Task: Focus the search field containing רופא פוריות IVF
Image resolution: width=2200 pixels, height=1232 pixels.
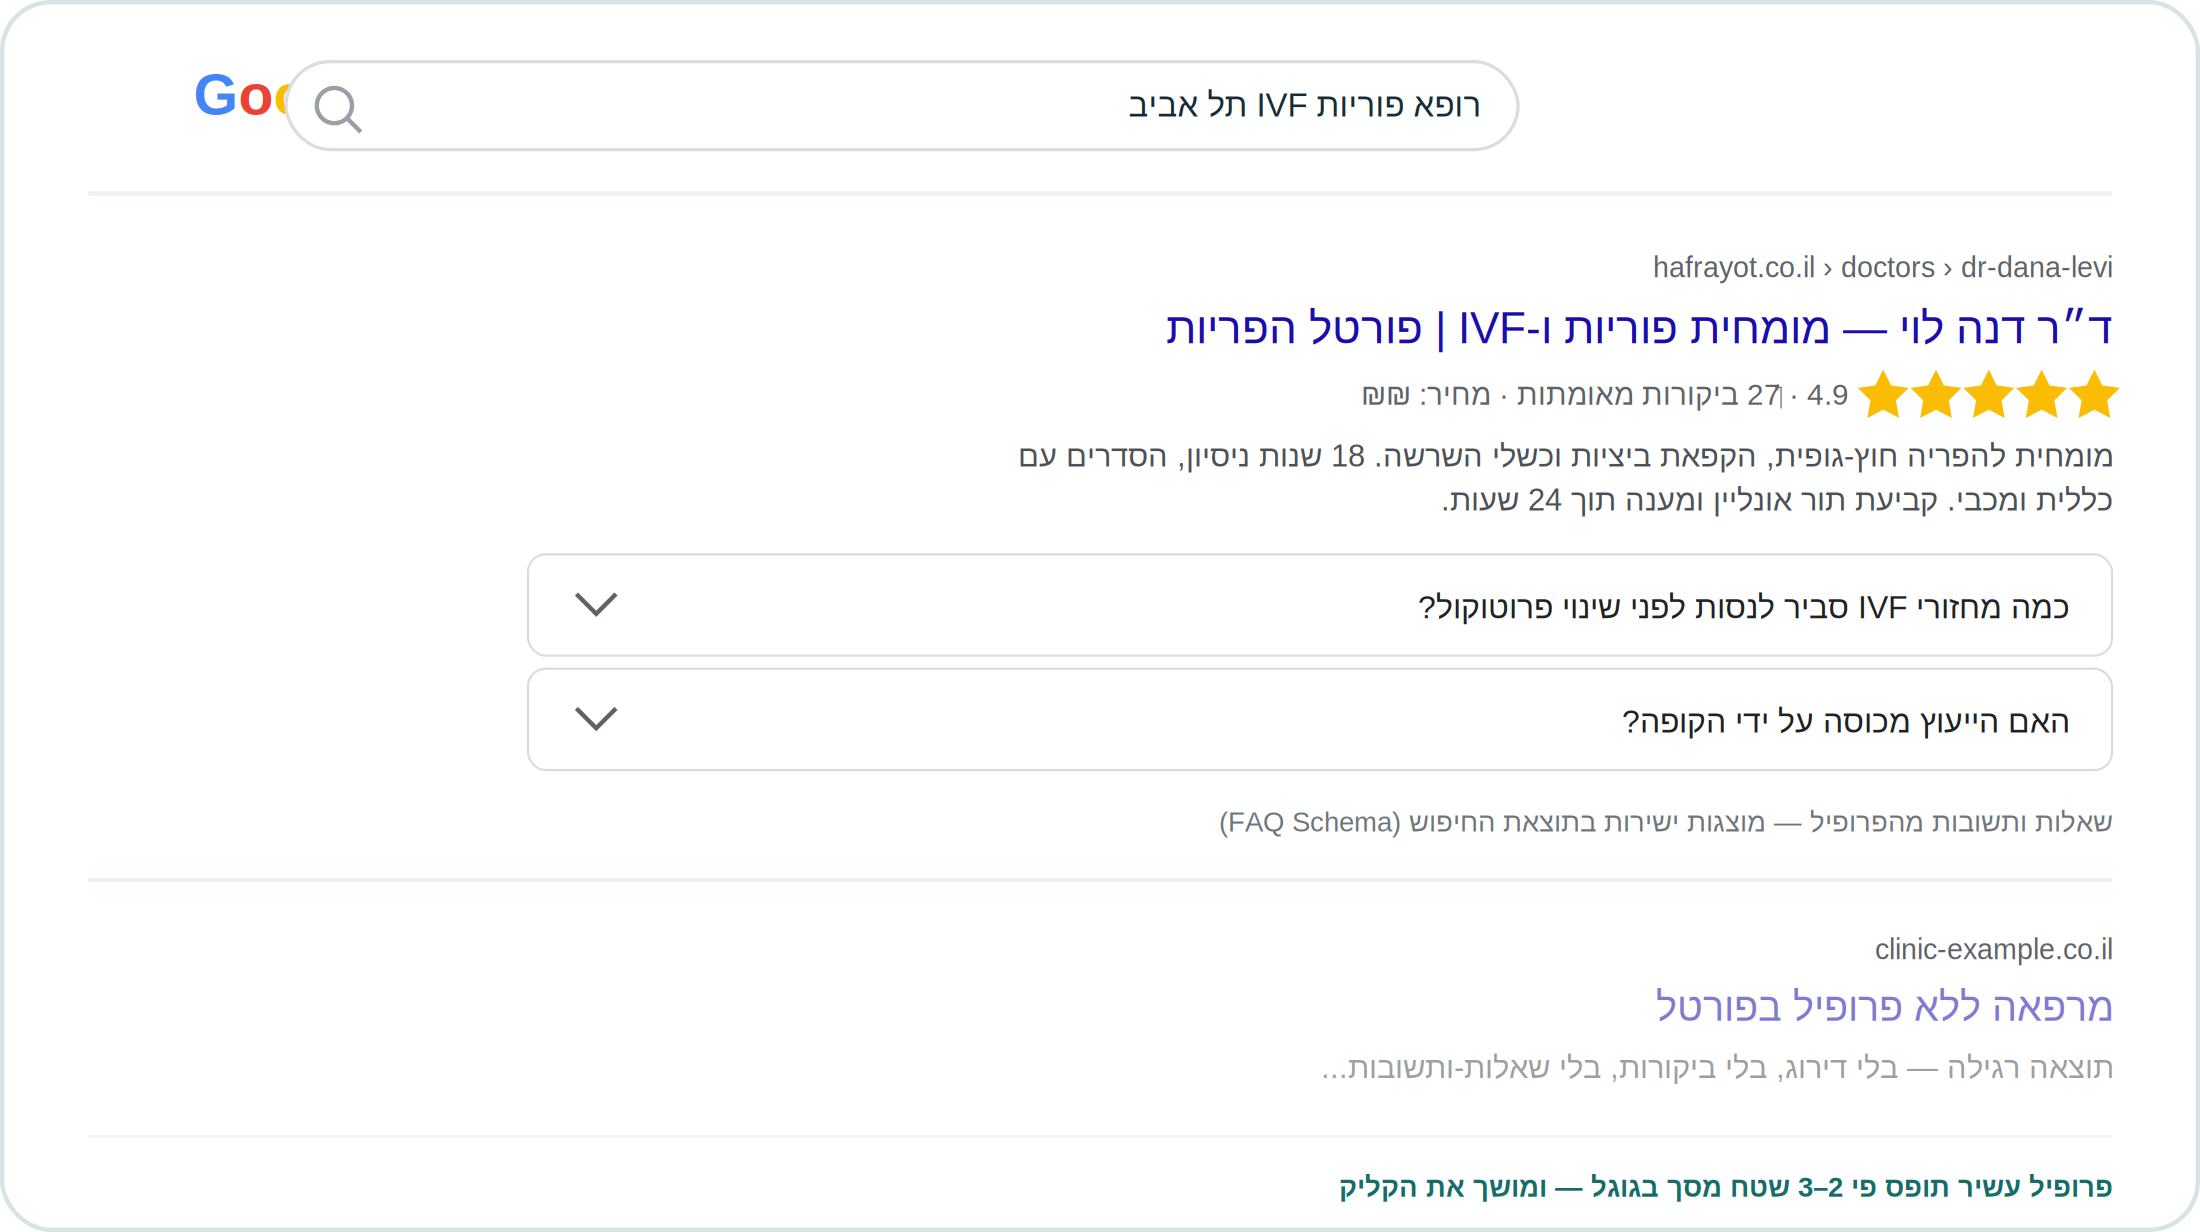Action: tap(902, 106)
